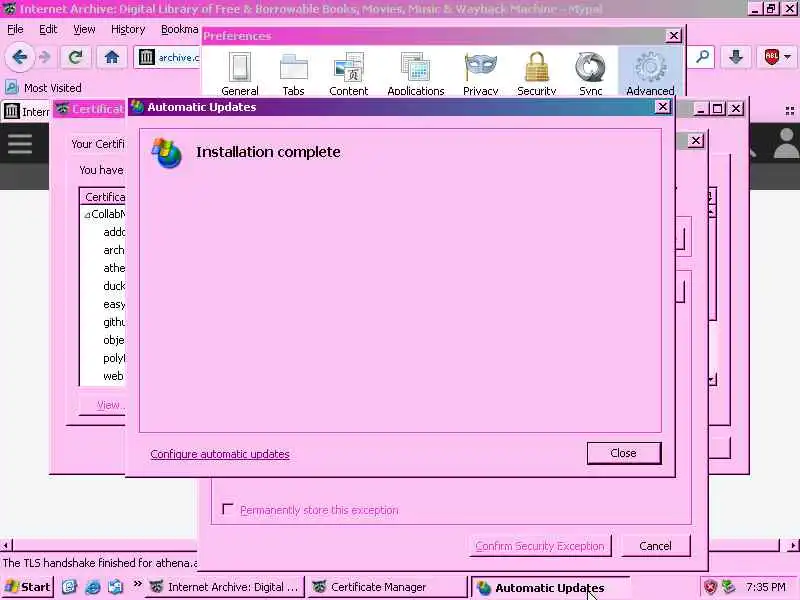Click the archive.org site identity icon
Image resolution: width=800 pixels, height=600 pixels.
point(146,57)
